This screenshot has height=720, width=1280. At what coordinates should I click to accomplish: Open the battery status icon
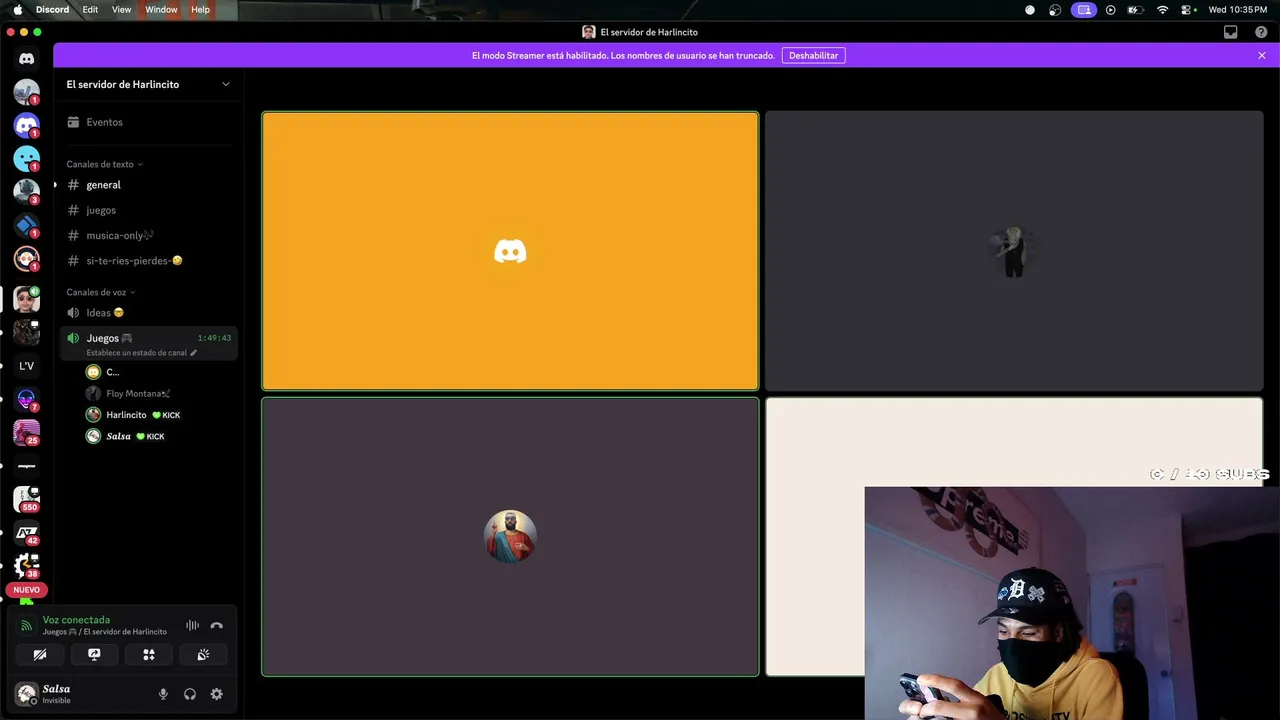(x=1135, y=10)
